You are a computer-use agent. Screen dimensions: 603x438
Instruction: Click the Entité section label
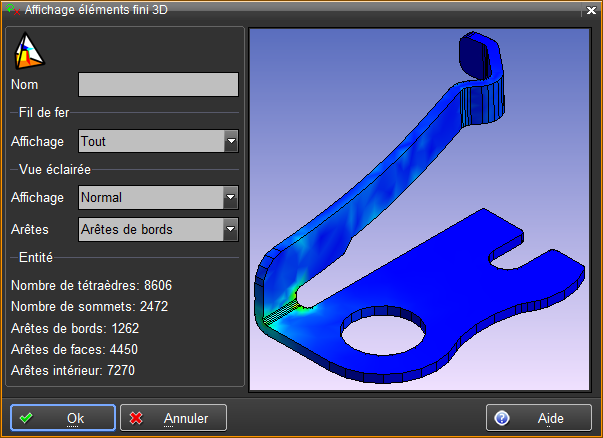coord(36,257)
